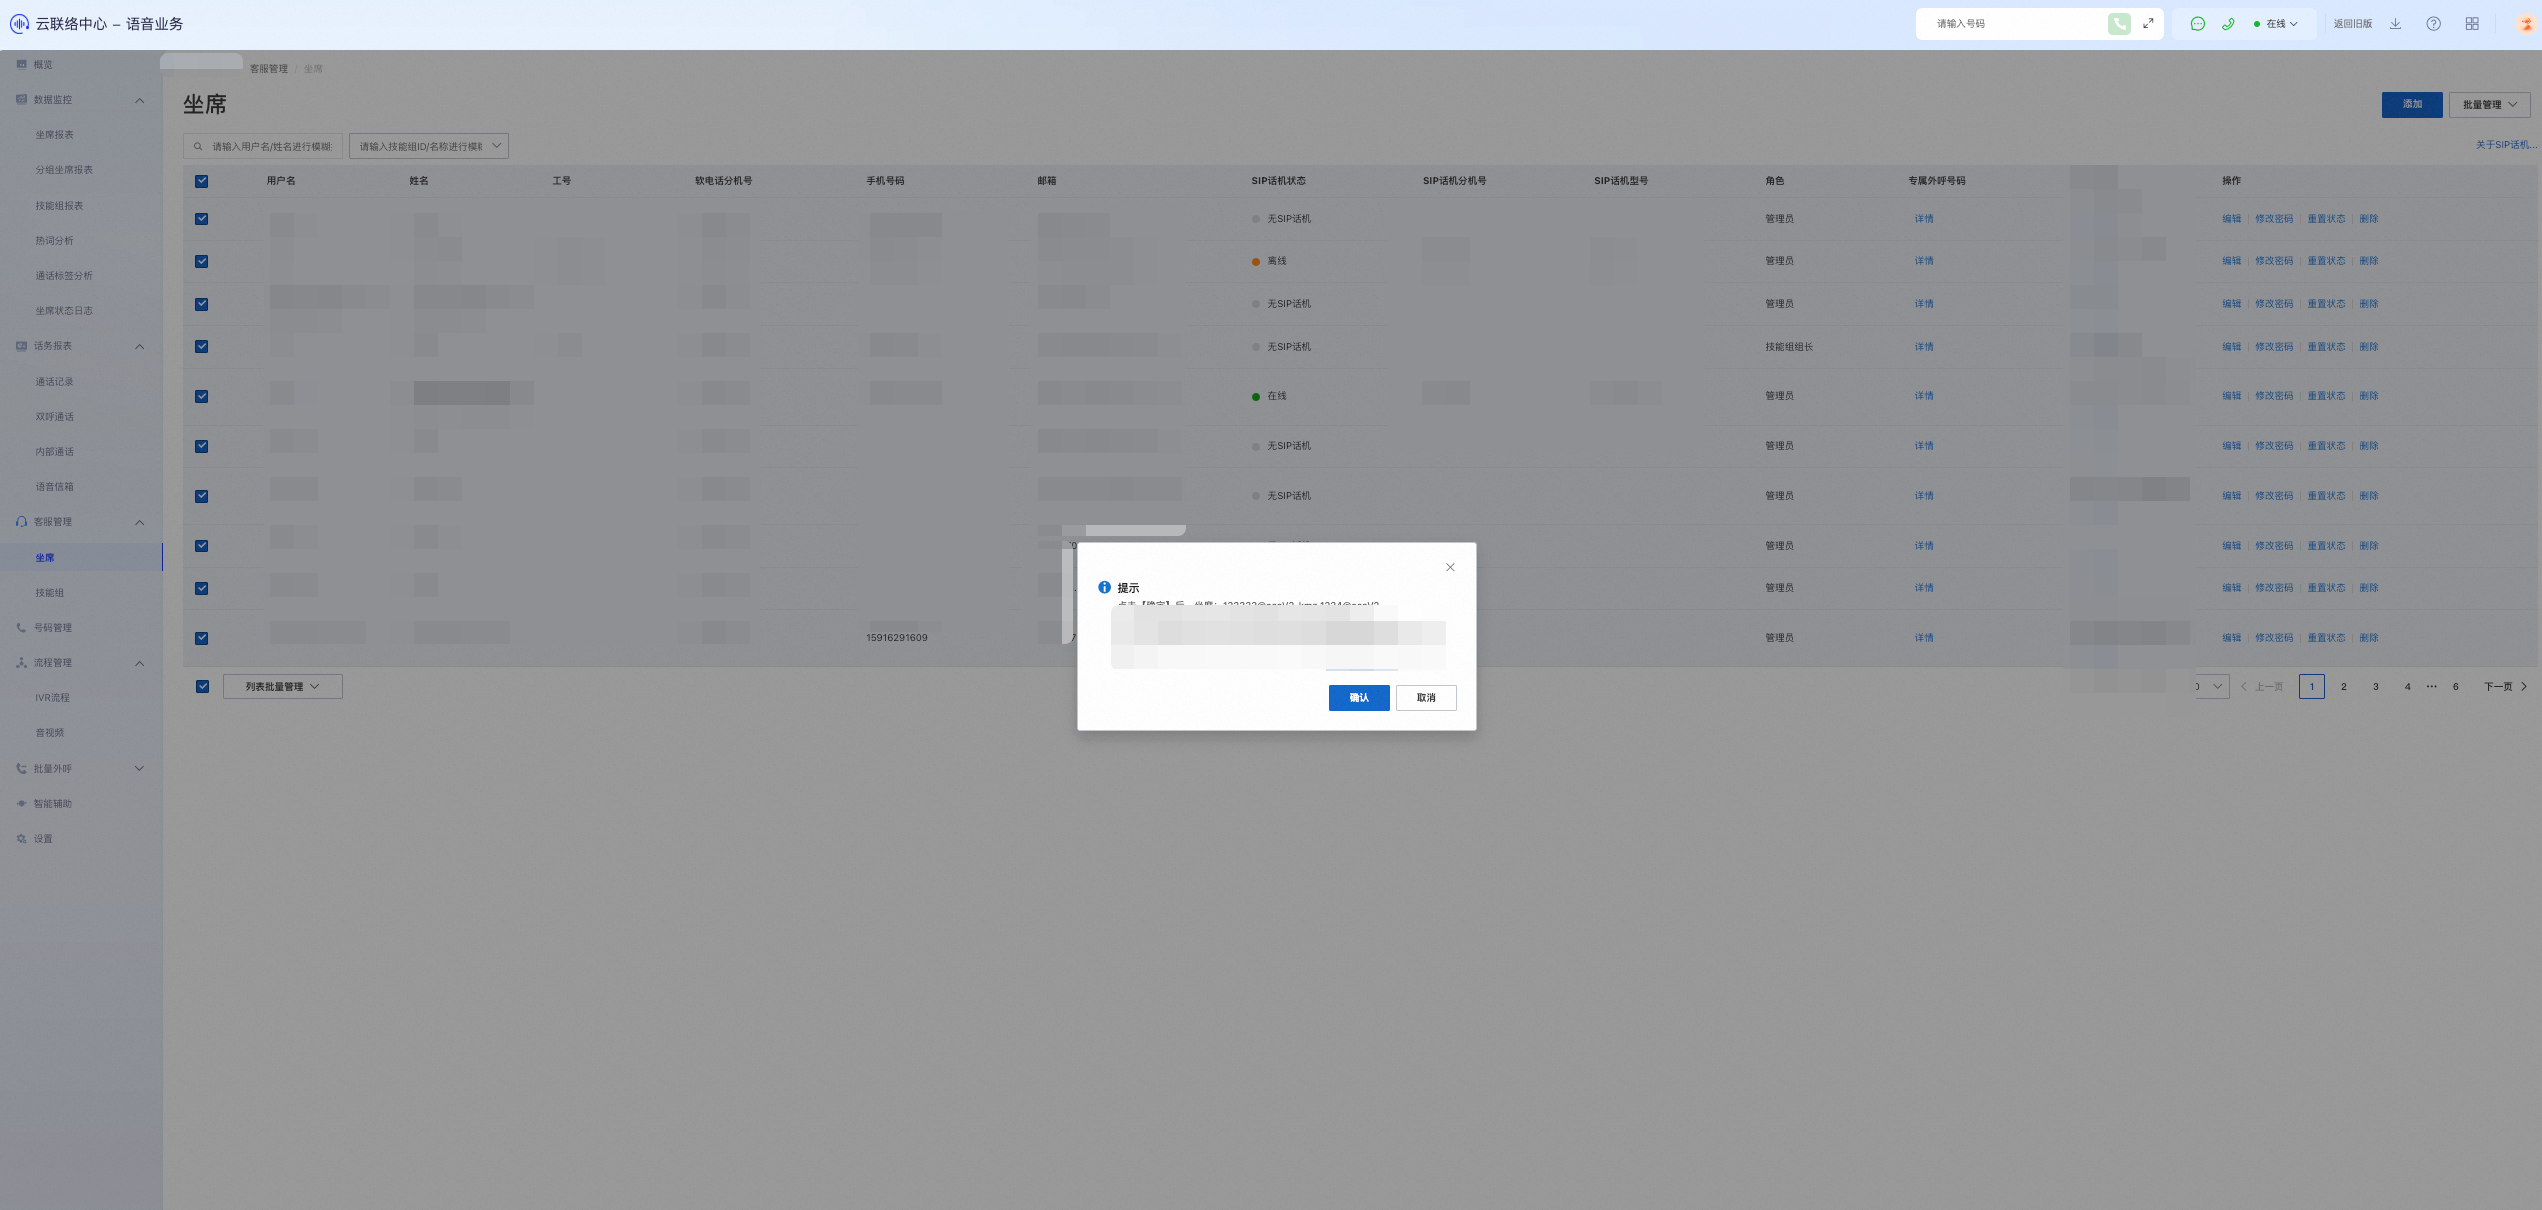Viewport: 2542px width, 1210px height.
Task: Click the 添加 button
Action: [2412, 104]
